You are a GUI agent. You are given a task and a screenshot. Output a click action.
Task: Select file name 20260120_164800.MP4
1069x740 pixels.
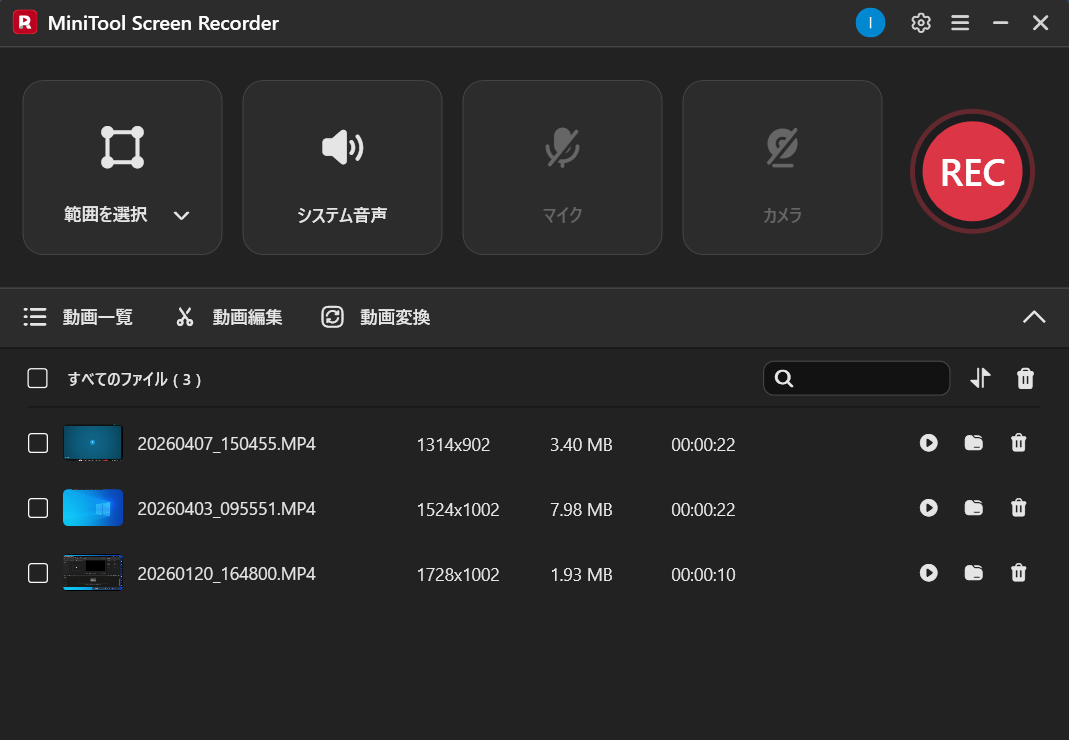point(226,574)
